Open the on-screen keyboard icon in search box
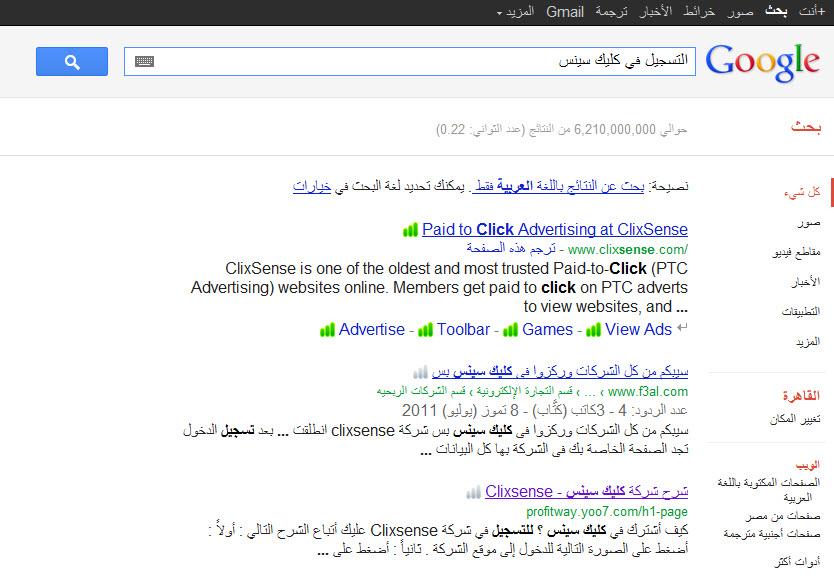 click(144, 62)
